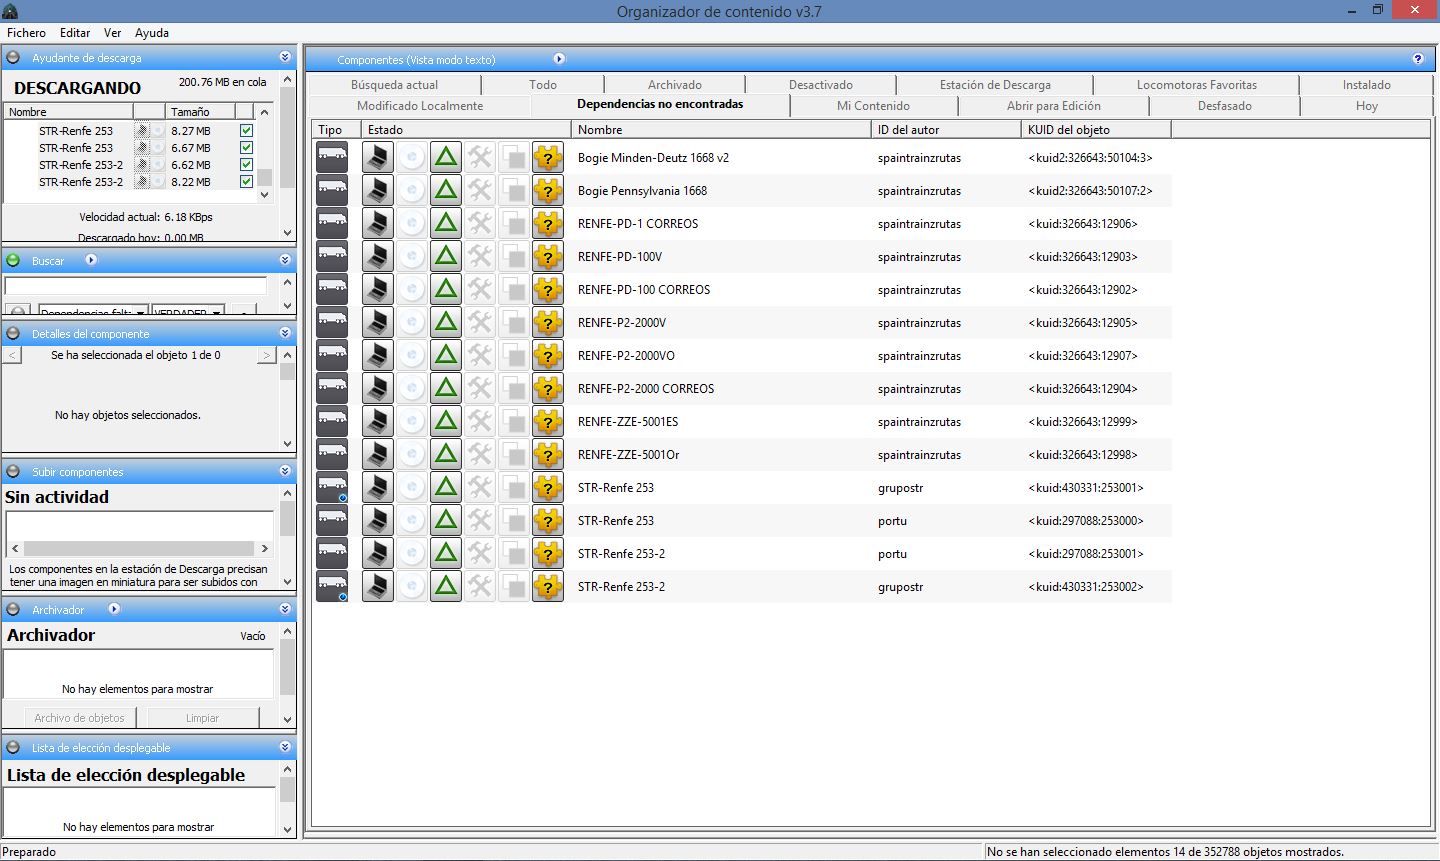The width and height of the screenshot is (1440, 861).
Task: Collapse the Subir componentes panel chevron
Action: 285,471
